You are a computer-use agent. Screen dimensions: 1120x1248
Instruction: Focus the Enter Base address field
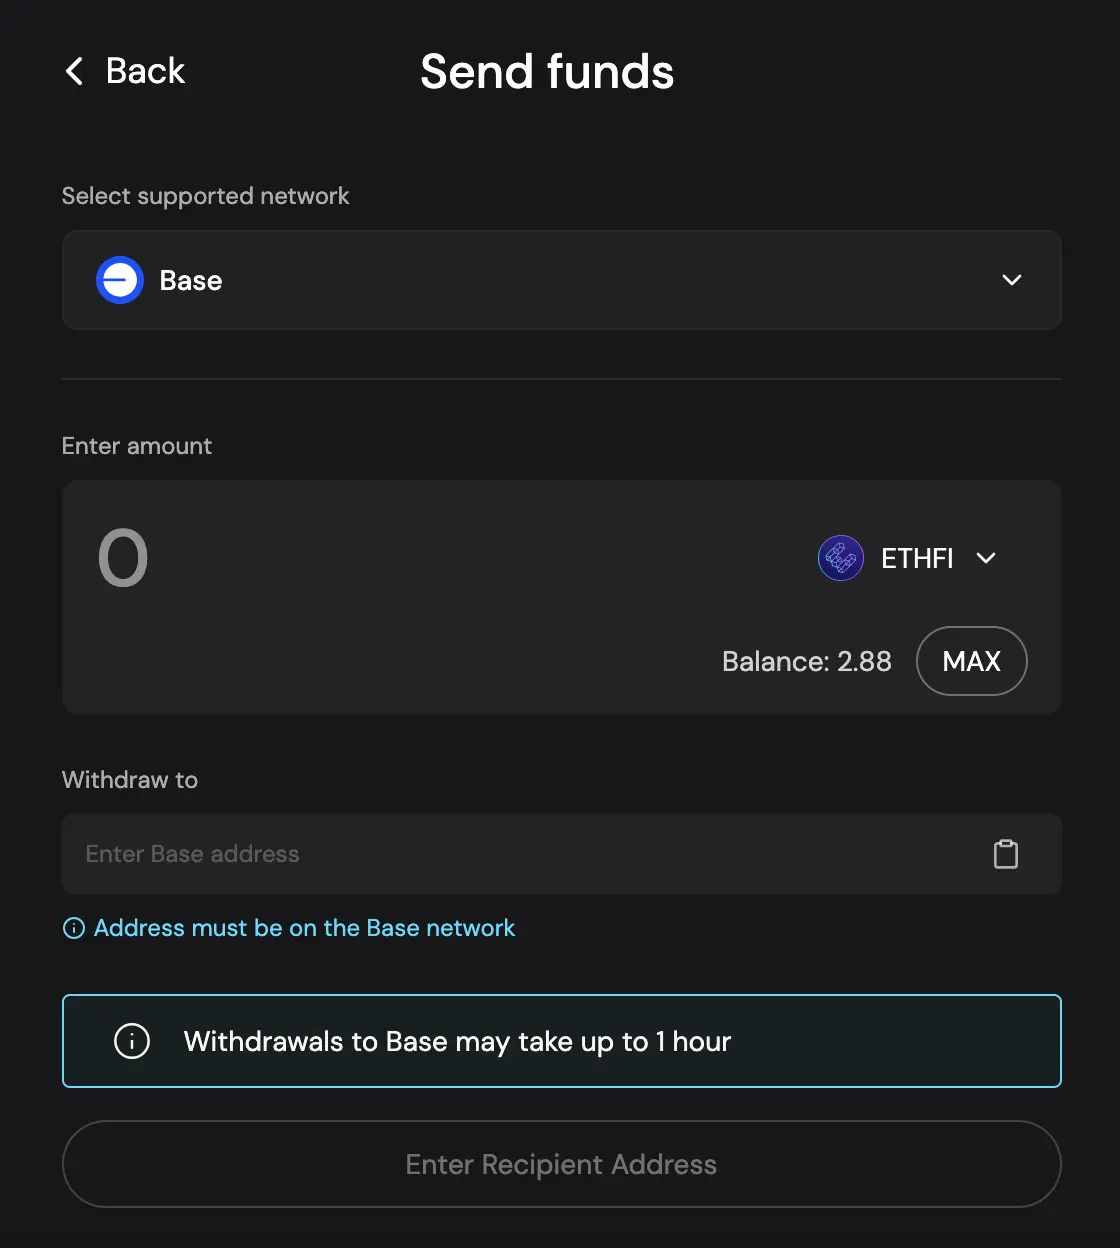(x=520, y=854)
